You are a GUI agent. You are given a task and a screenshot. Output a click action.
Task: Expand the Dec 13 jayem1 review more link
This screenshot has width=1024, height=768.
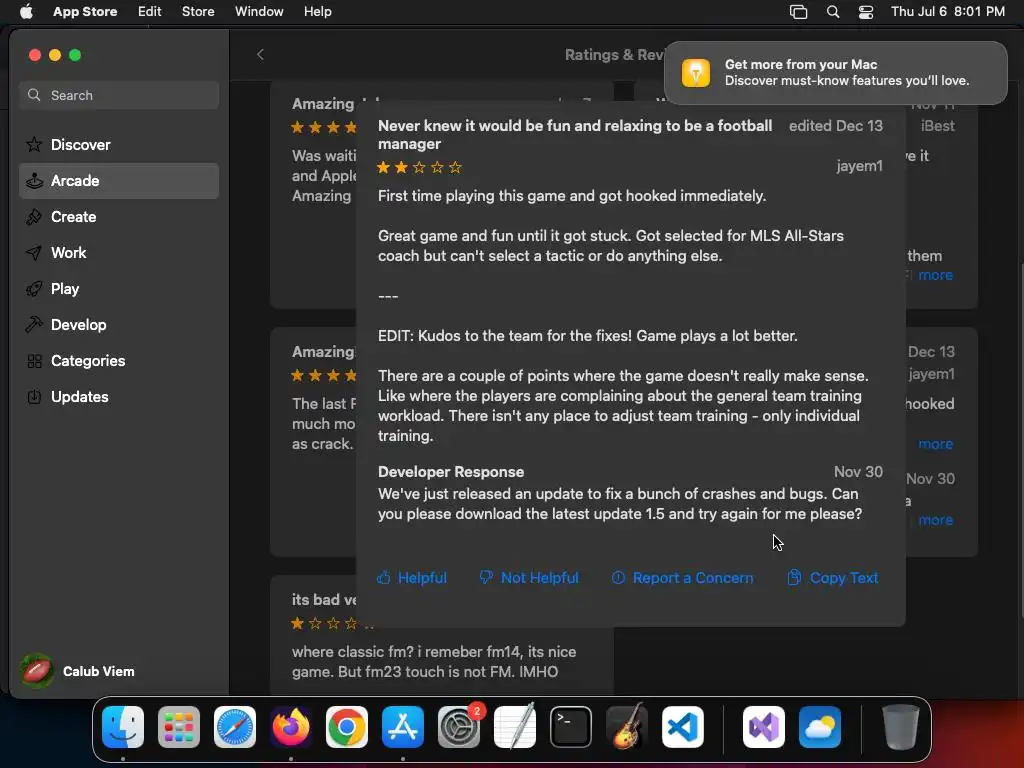pyautogui.click(x=935, y=444)
